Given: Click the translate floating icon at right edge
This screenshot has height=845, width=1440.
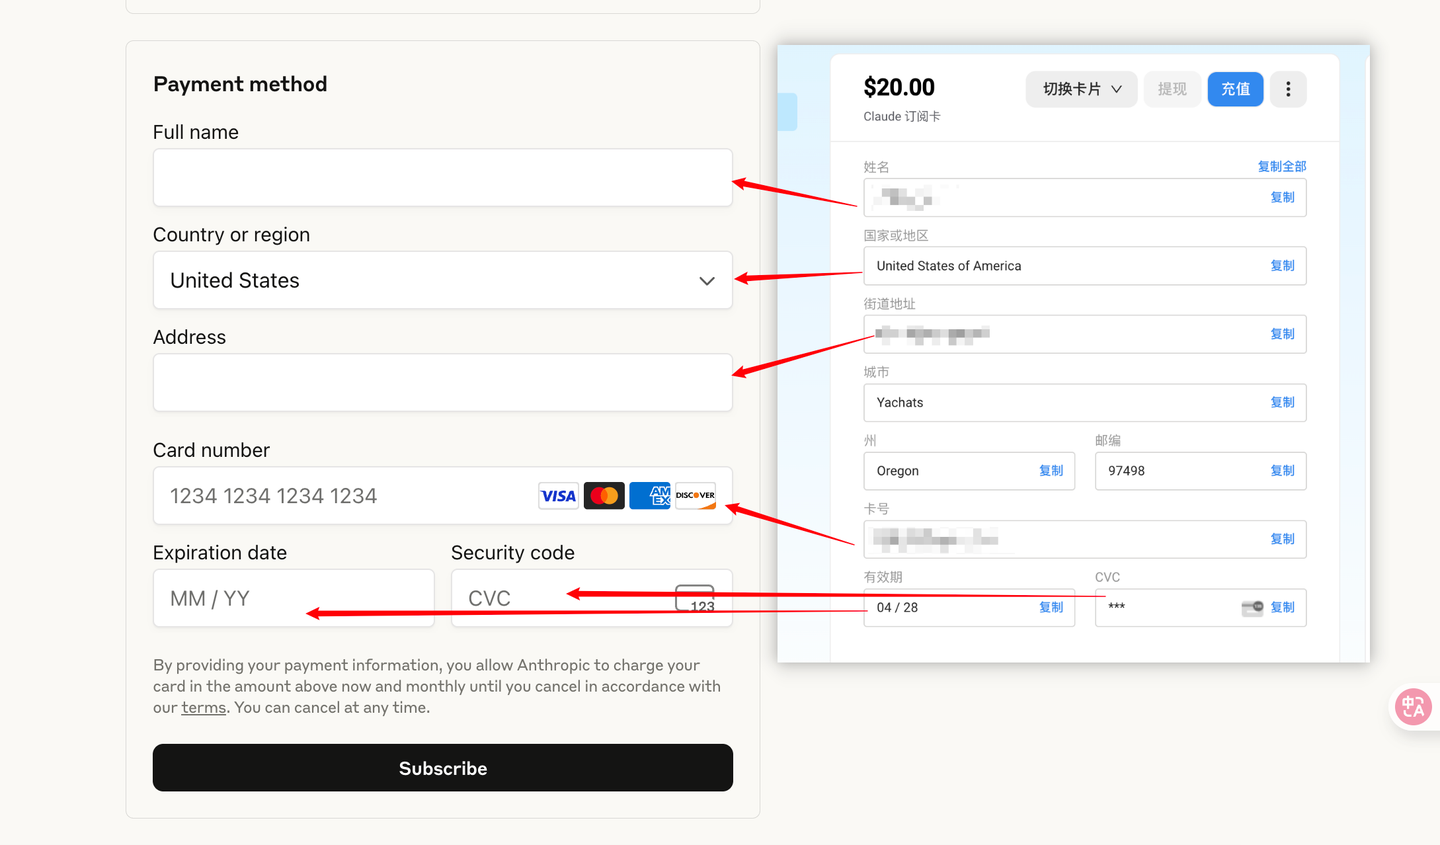Looking at the screenshot, I should pos(1413,707).
